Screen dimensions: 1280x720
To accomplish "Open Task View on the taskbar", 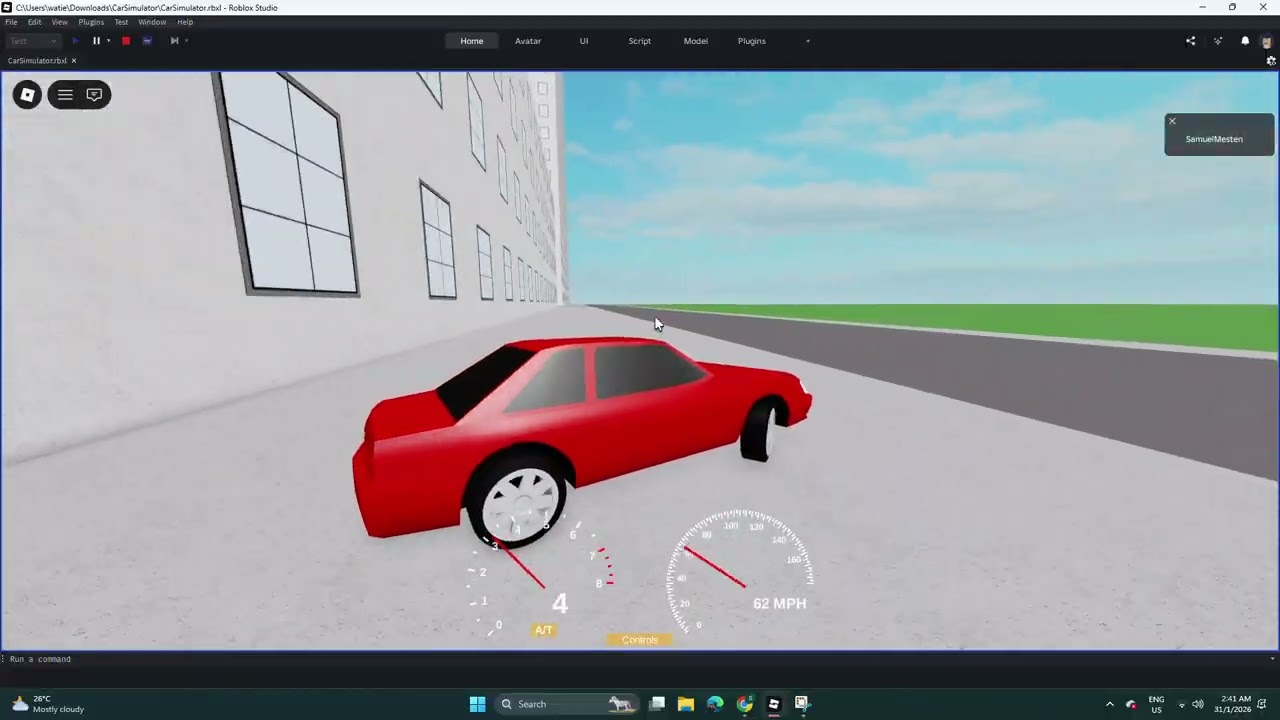I will point(657,704).
